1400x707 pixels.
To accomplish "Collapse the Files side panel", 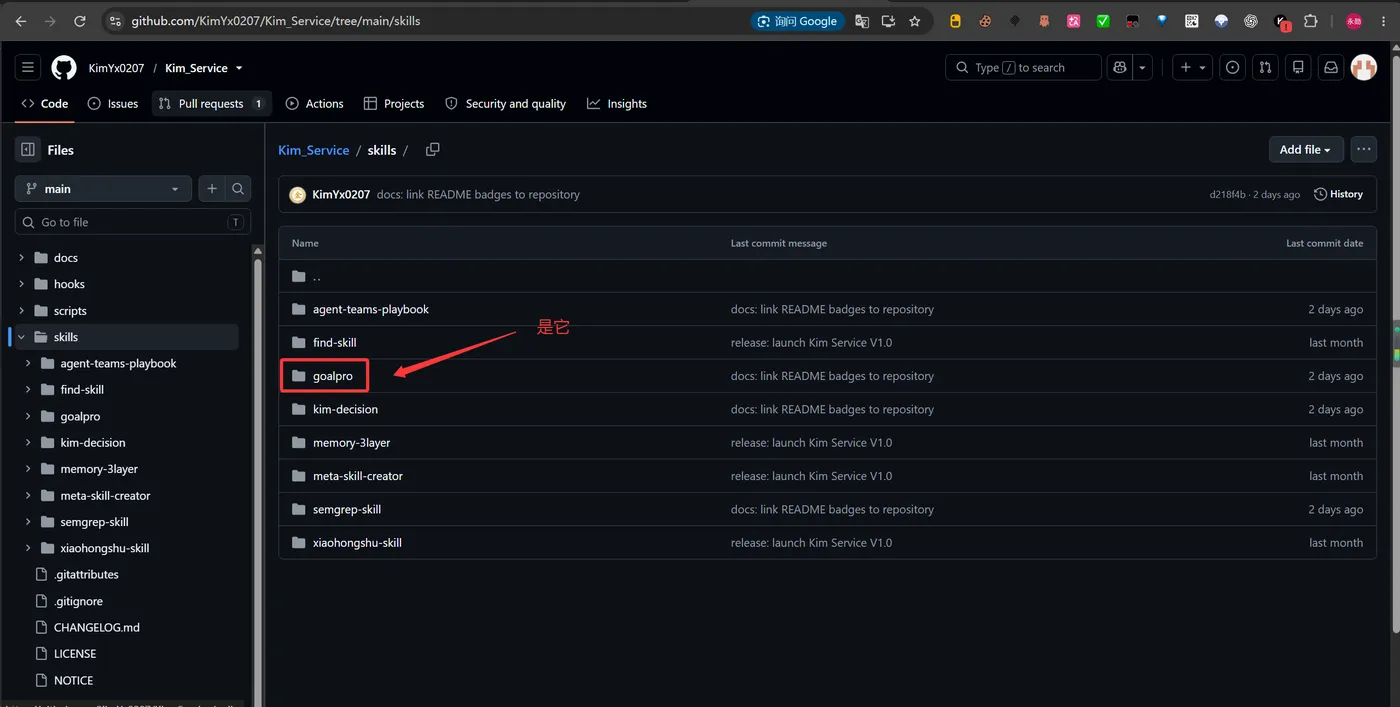I will pos(28,150).
